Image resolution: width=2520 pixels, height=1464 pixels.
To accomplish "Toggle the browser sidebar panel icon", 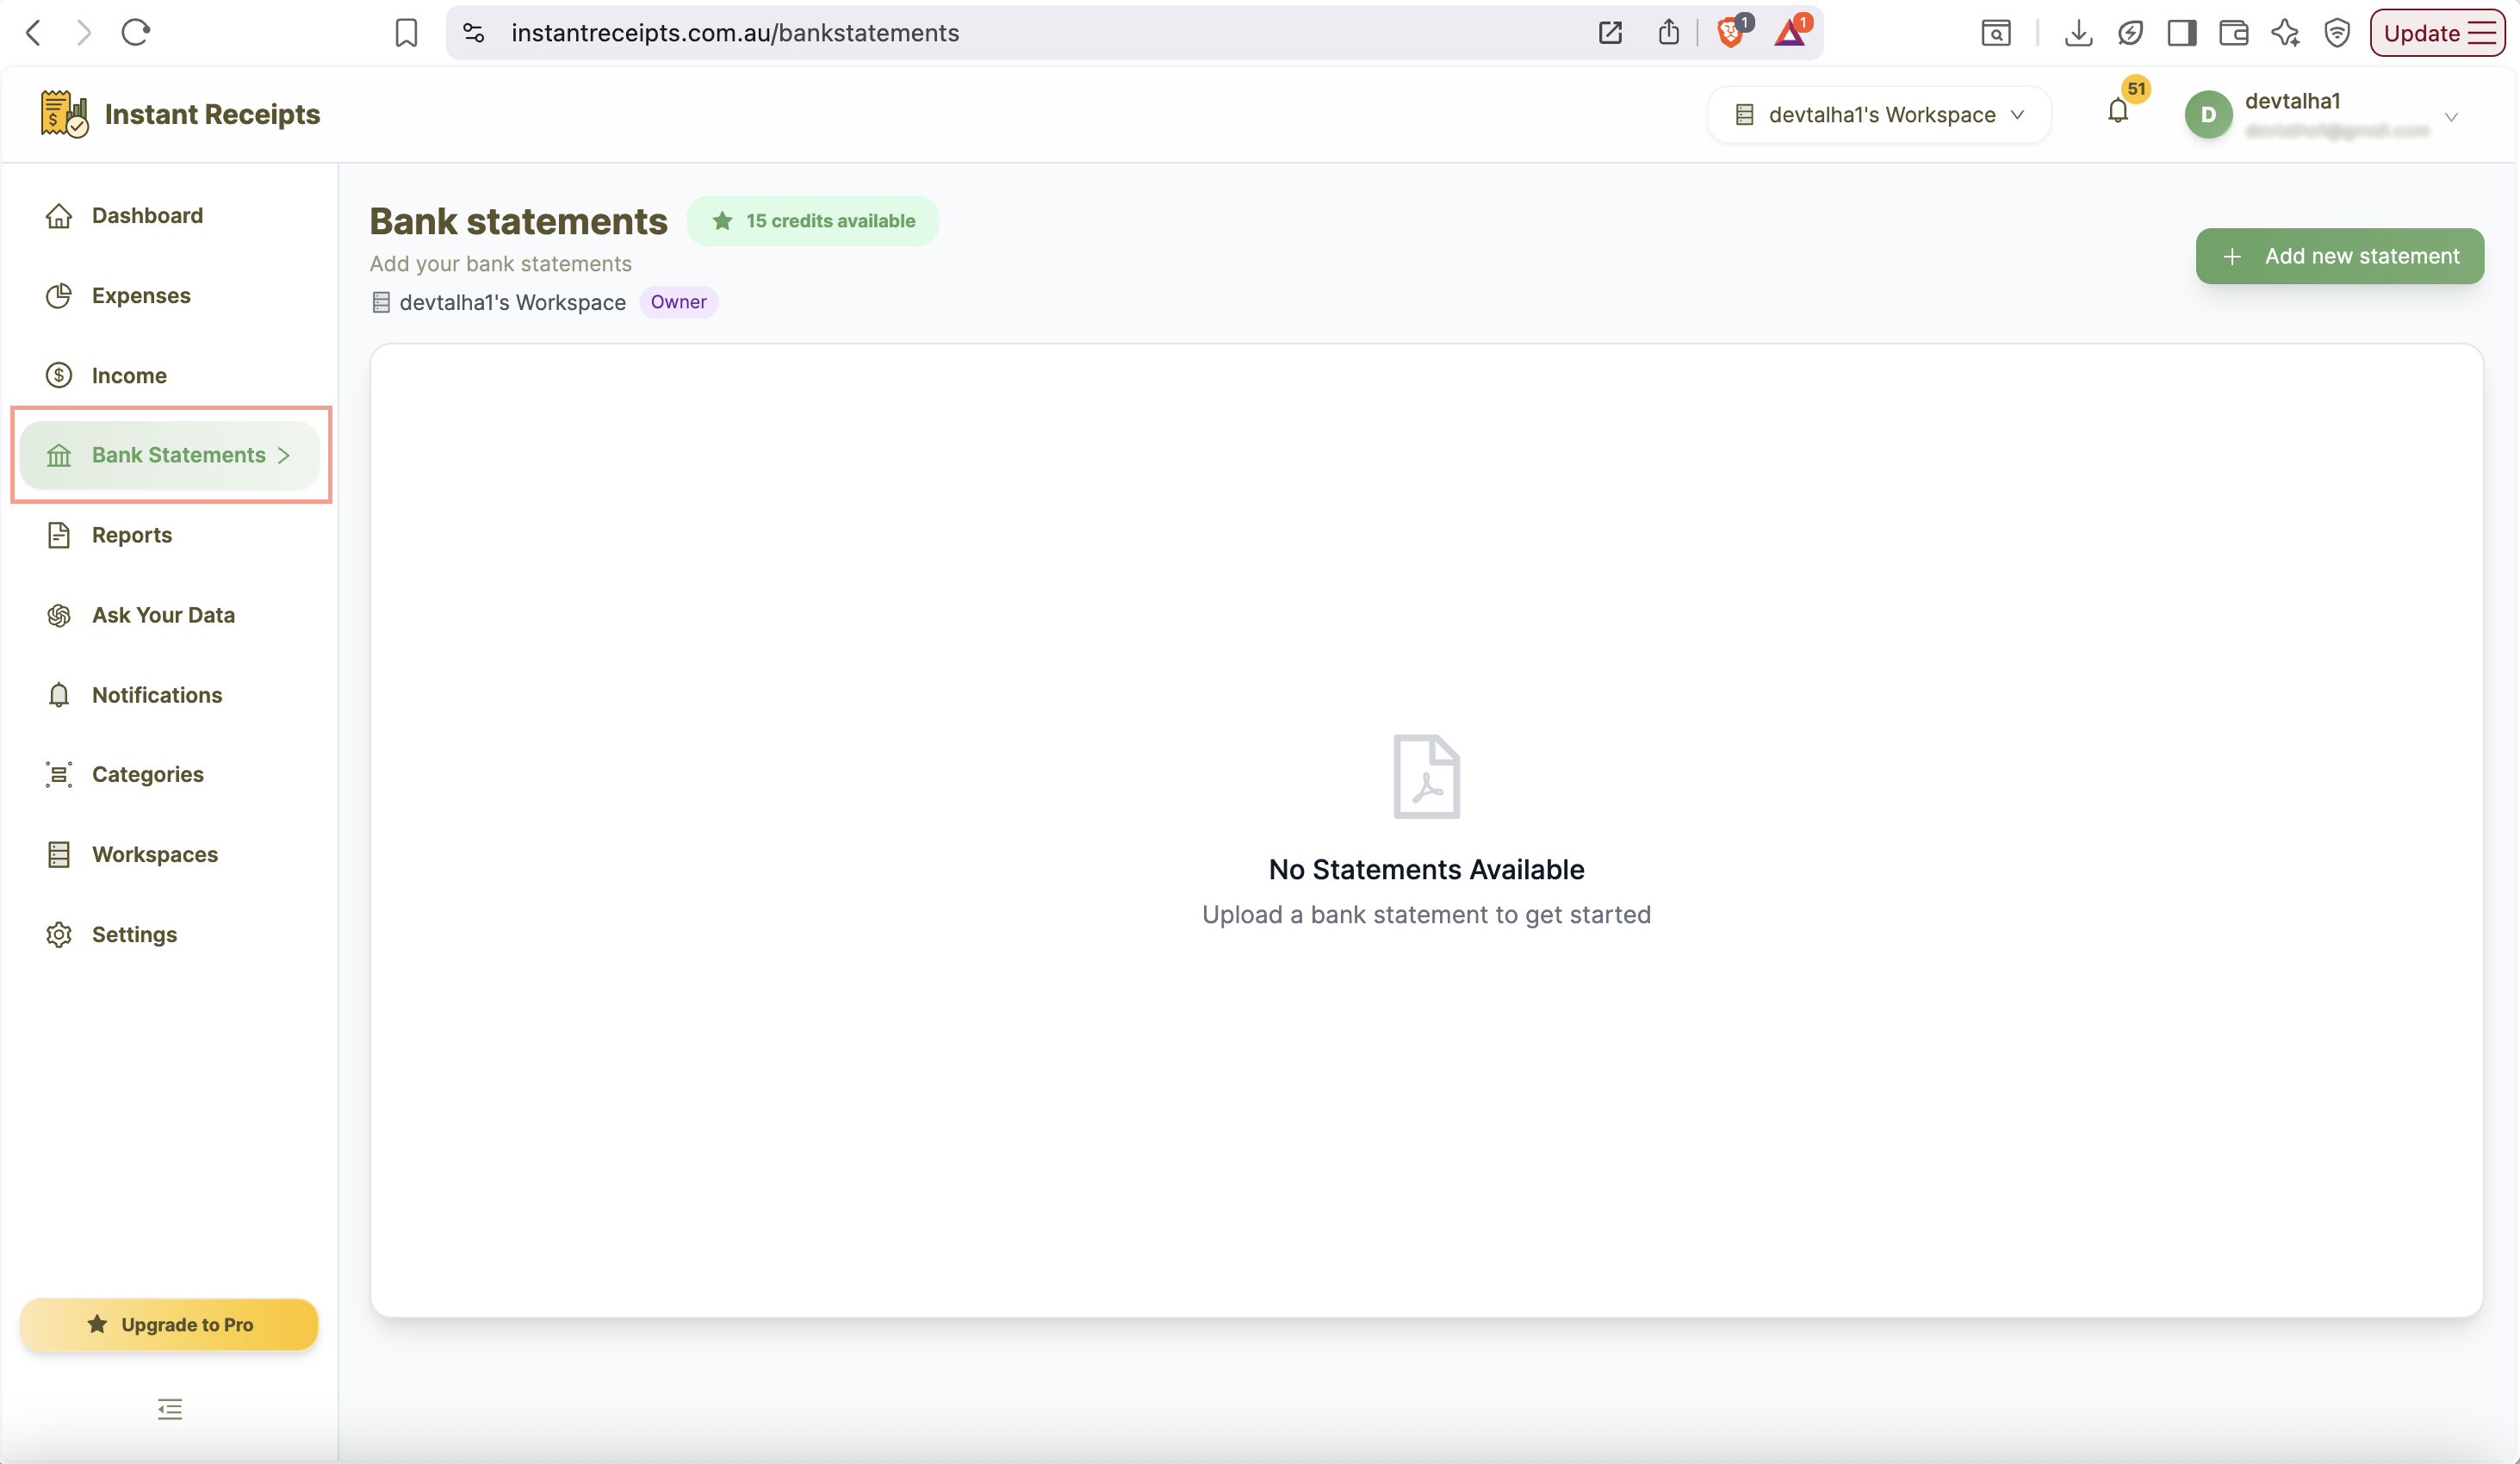I will [2182, 33].
